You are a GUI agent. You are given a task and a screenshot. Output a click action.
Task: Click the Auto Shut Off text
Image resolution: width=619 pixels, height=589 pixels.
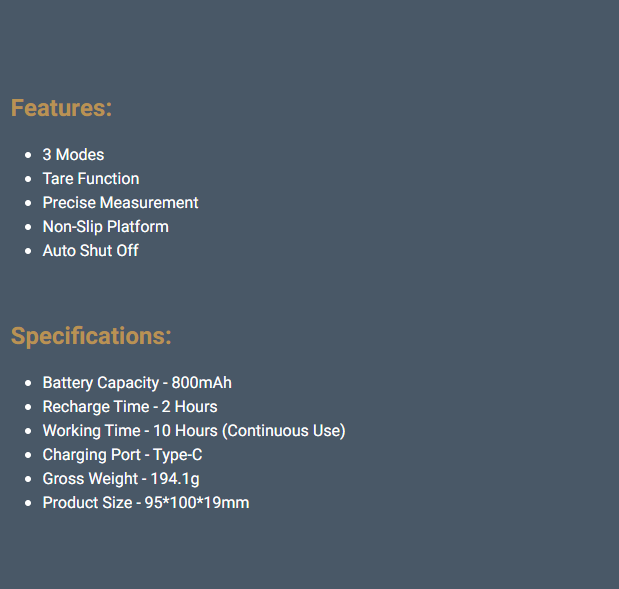tap(90, 251)
